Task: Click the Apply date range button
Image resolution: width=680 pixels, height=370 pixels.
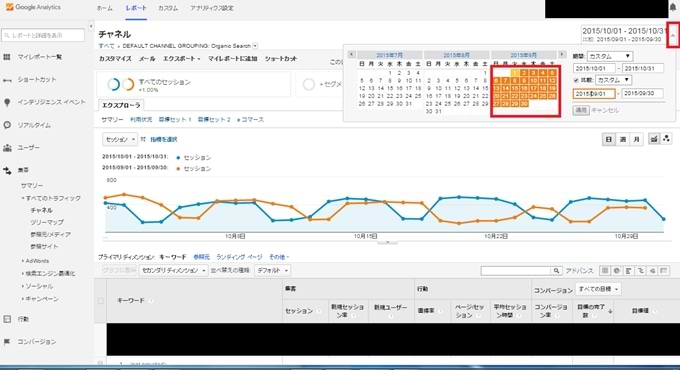Action: point(581,110)
